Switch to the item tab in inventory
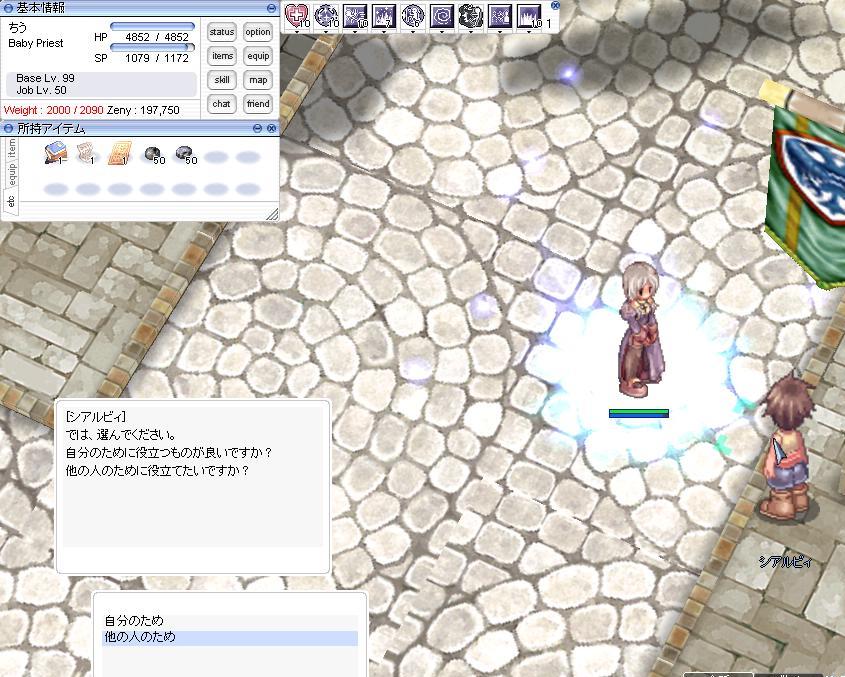Screen dimensions: 845x677 click(11, 149)
